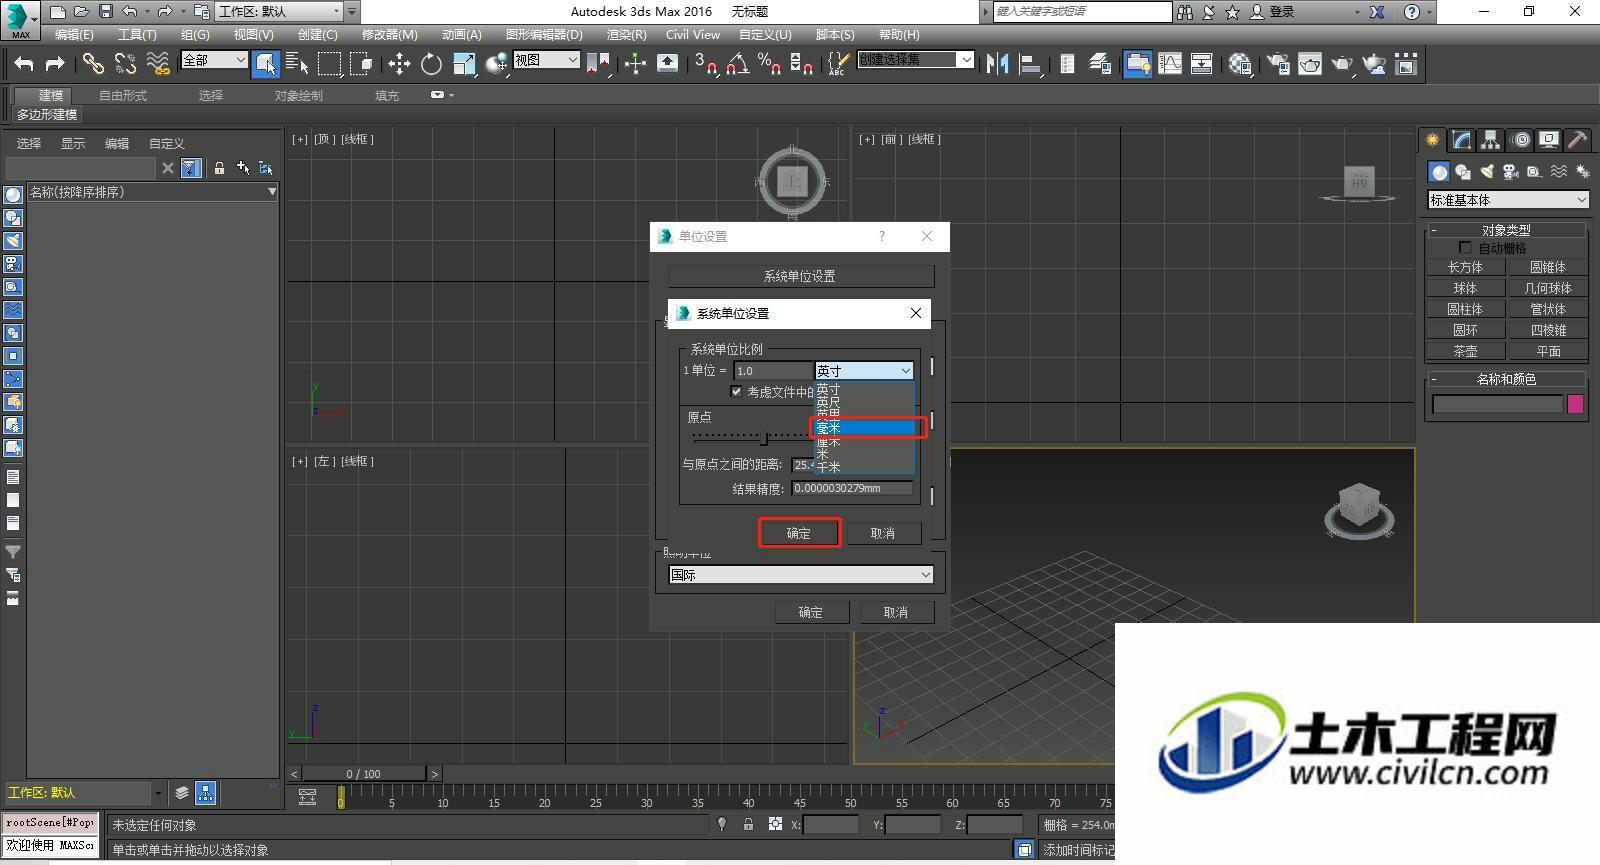Screen dimensions: 1600x865
Task: Click the 原点 origin slider handle
Action: [765, 437]
